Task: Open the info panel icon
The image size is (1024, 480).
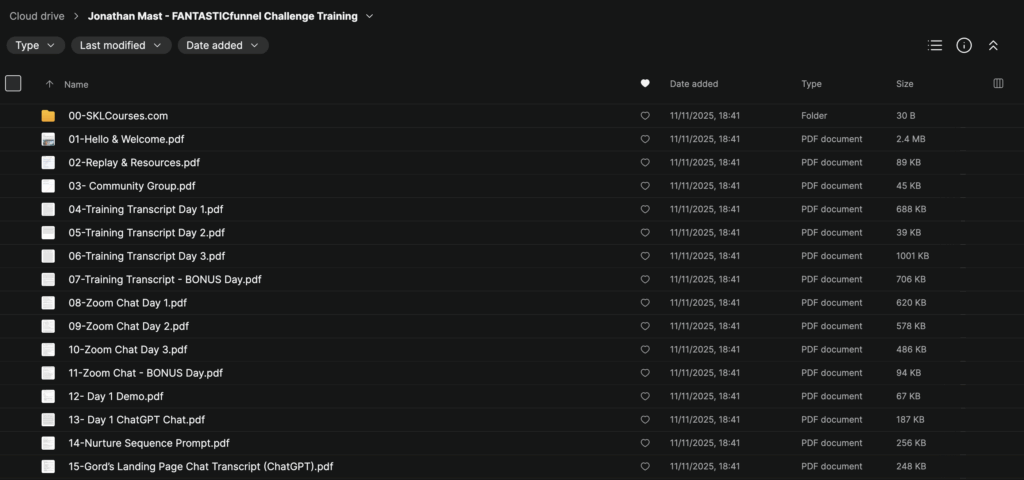Action: tap(964, 45)
